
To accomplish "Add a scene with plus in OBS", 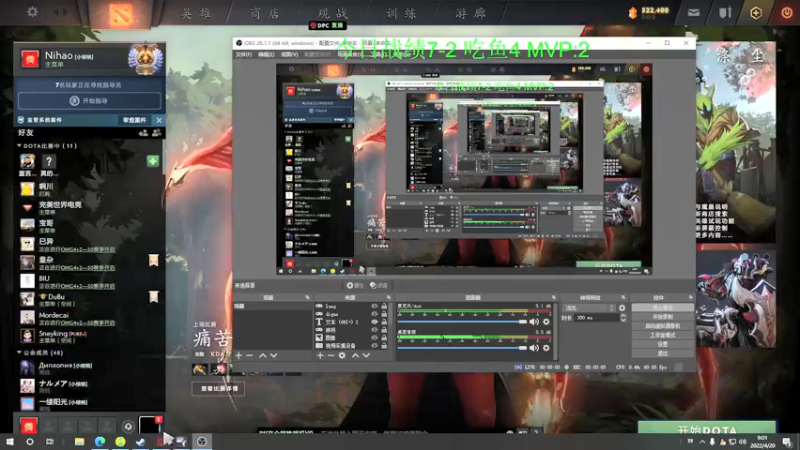I will [238, 355].
